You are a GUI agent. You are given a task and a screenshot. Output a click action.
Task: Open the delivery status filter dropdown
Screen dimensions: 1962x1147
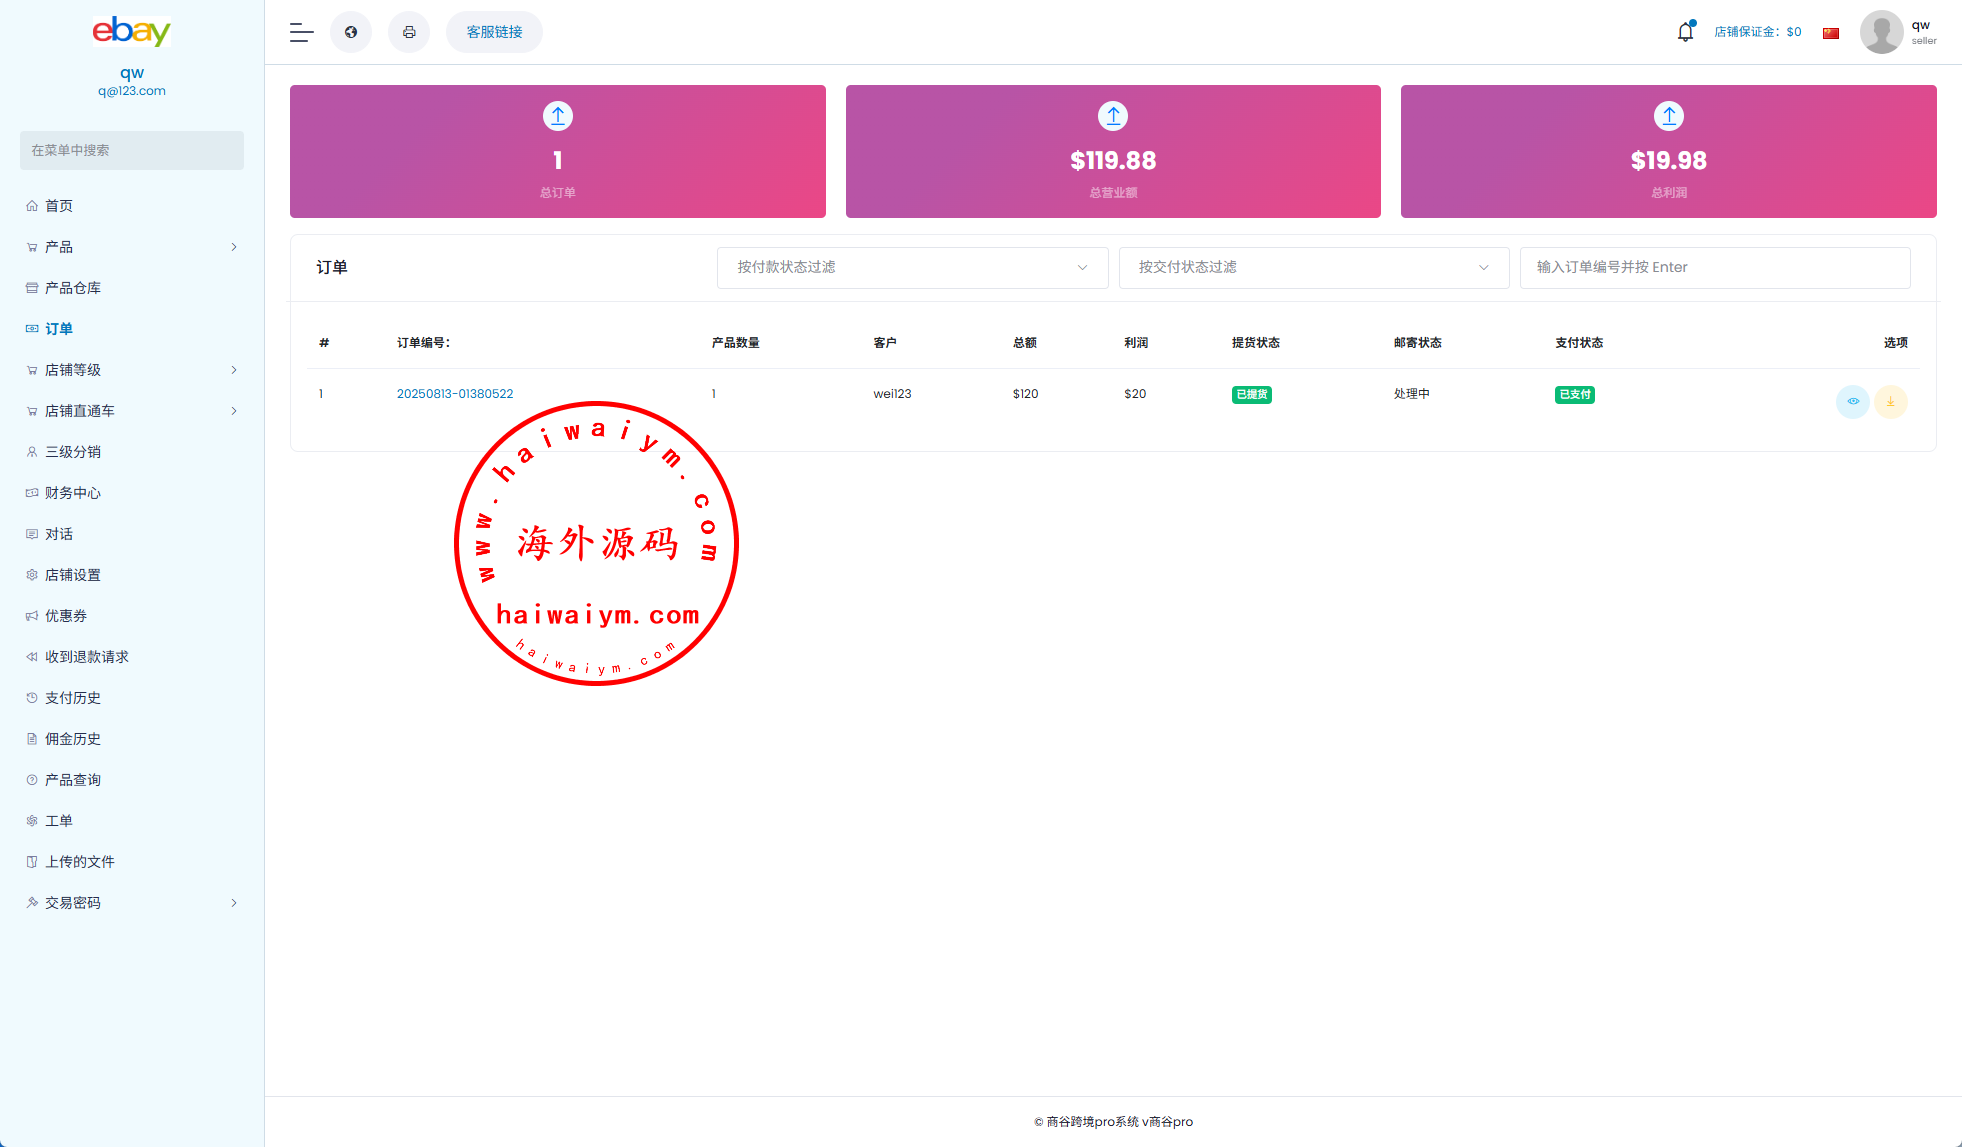click(1313, 267)
